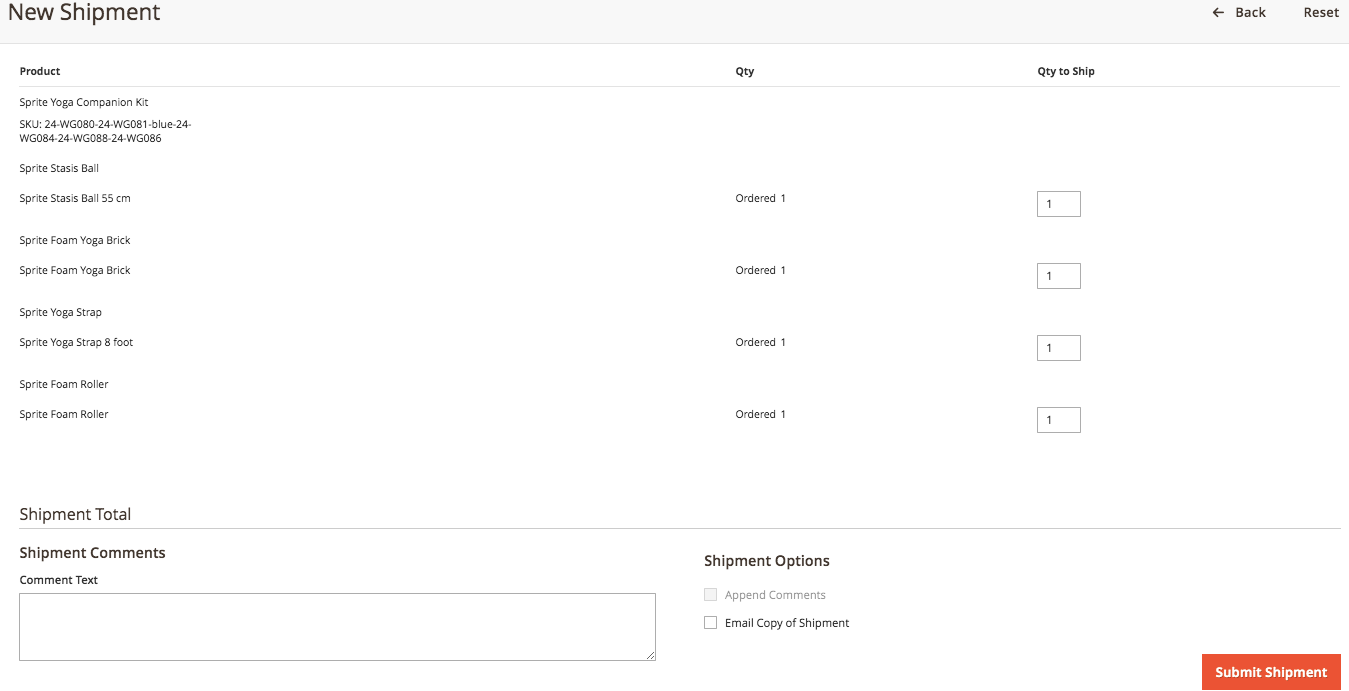Click the textarea resize grip
This screenshot has width=1349, height=691.
tap(649, 655)
